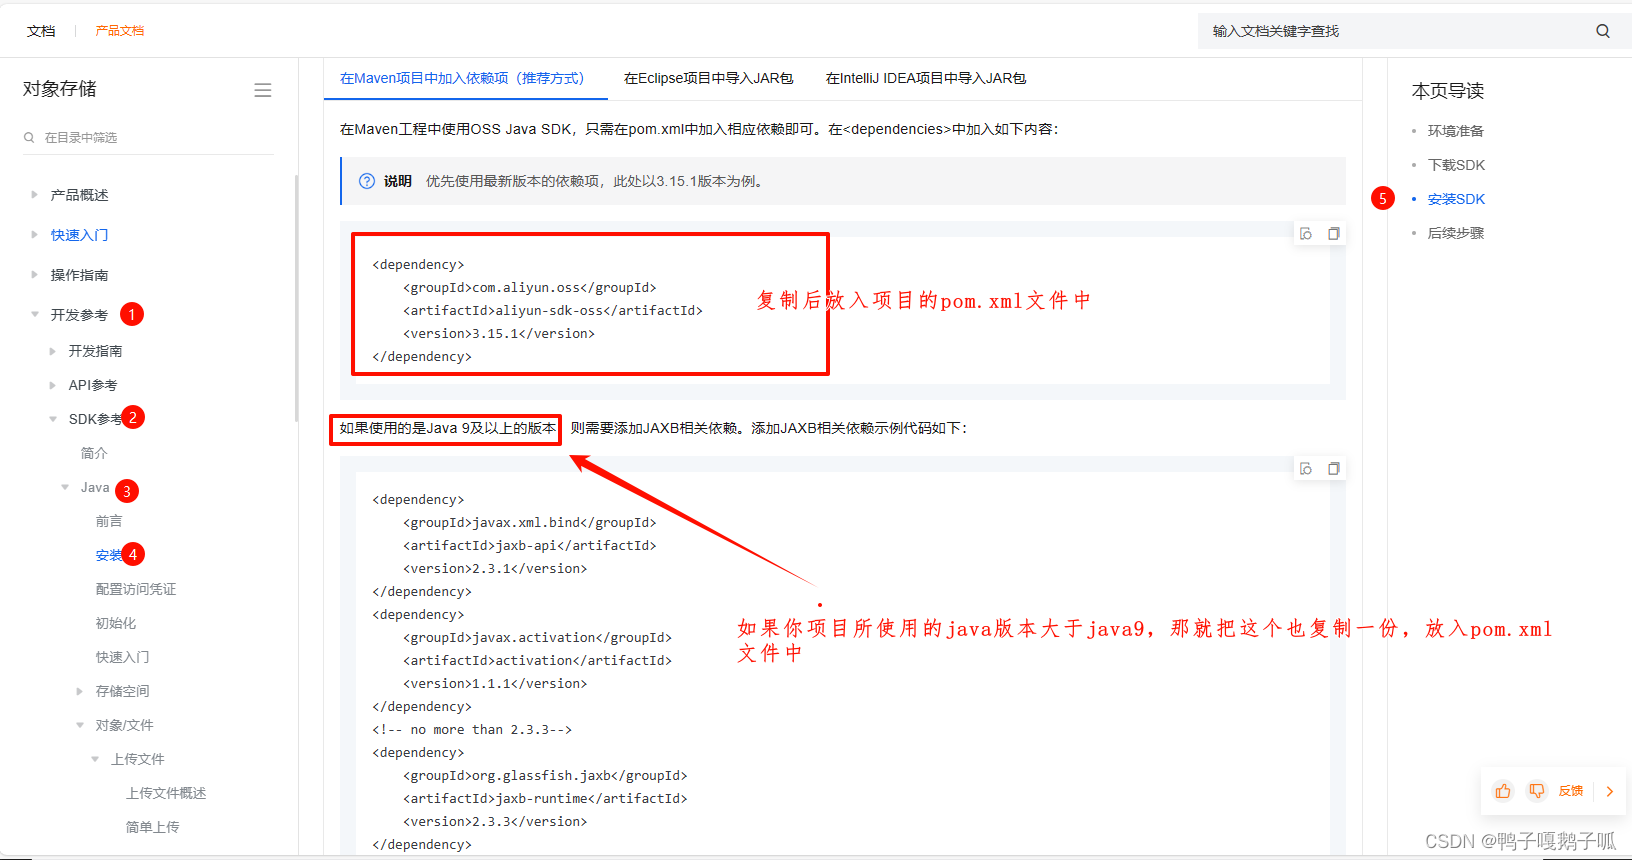This screenshot has width=1632, height=860.
Task: Expand the API参考 subnode
Action: coord(52,385)
